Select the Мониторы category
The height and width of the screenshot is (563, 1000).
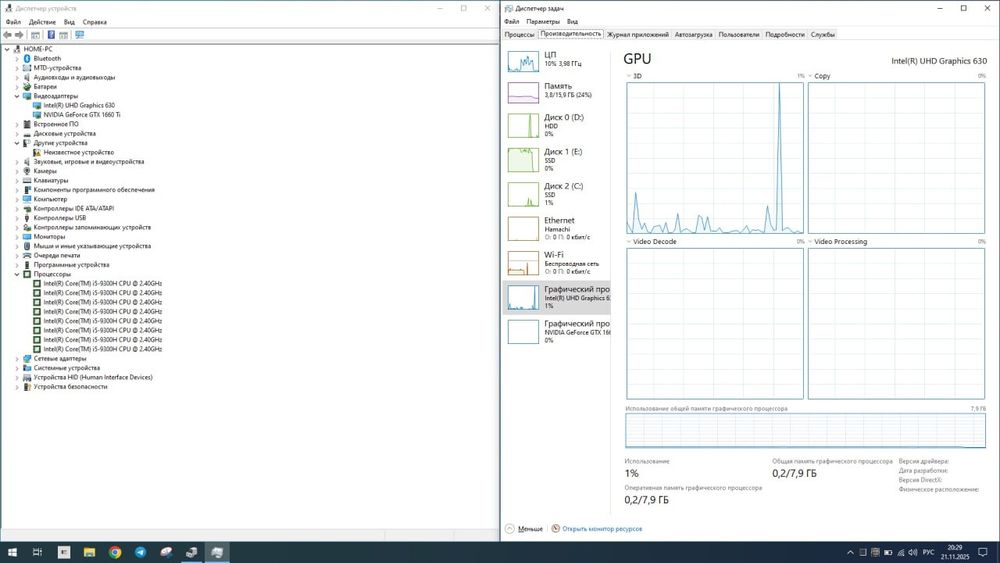tap(49, 237)
